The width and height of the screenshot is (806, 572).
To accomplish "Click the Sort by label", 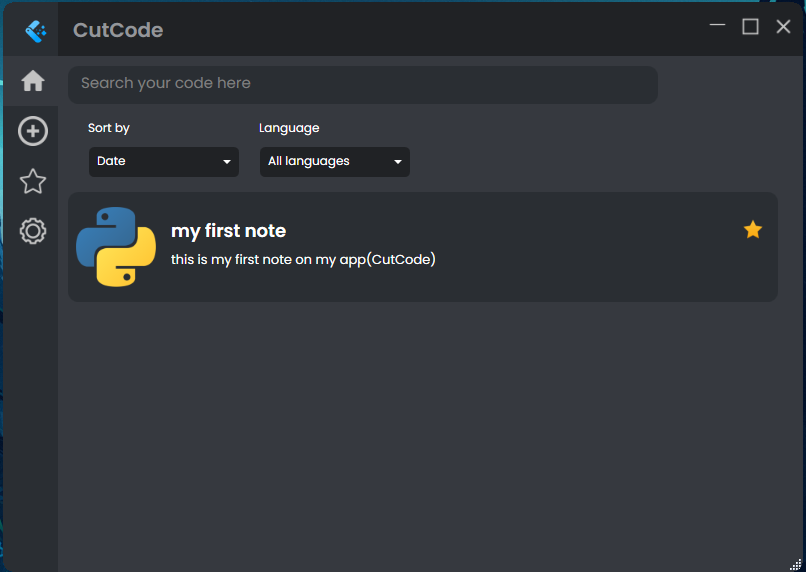I will click(108, 128).
